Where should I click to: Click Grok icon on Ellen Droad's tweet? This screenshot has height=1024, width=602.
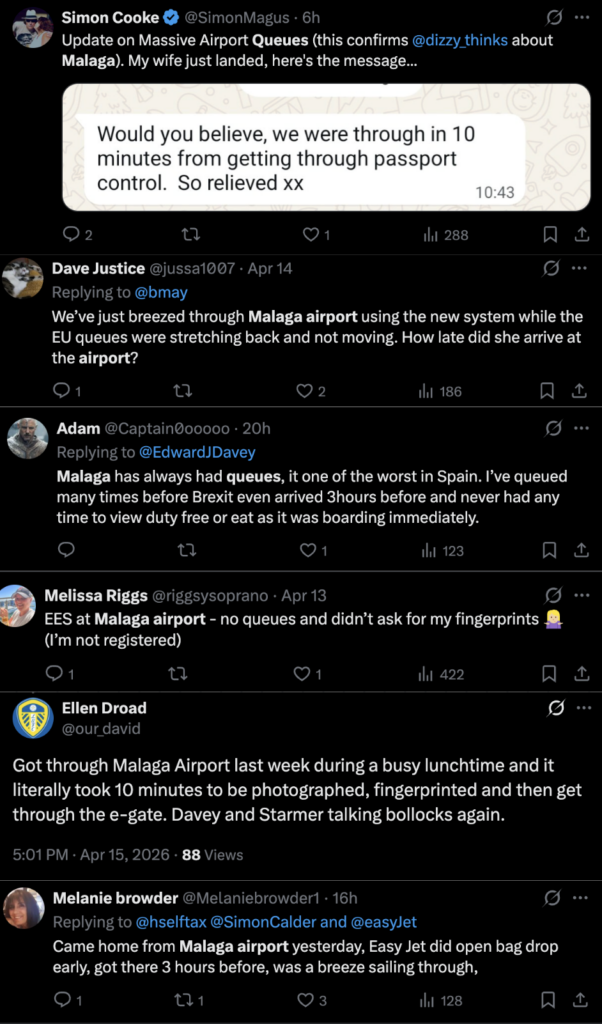click(x=556, y=709)
